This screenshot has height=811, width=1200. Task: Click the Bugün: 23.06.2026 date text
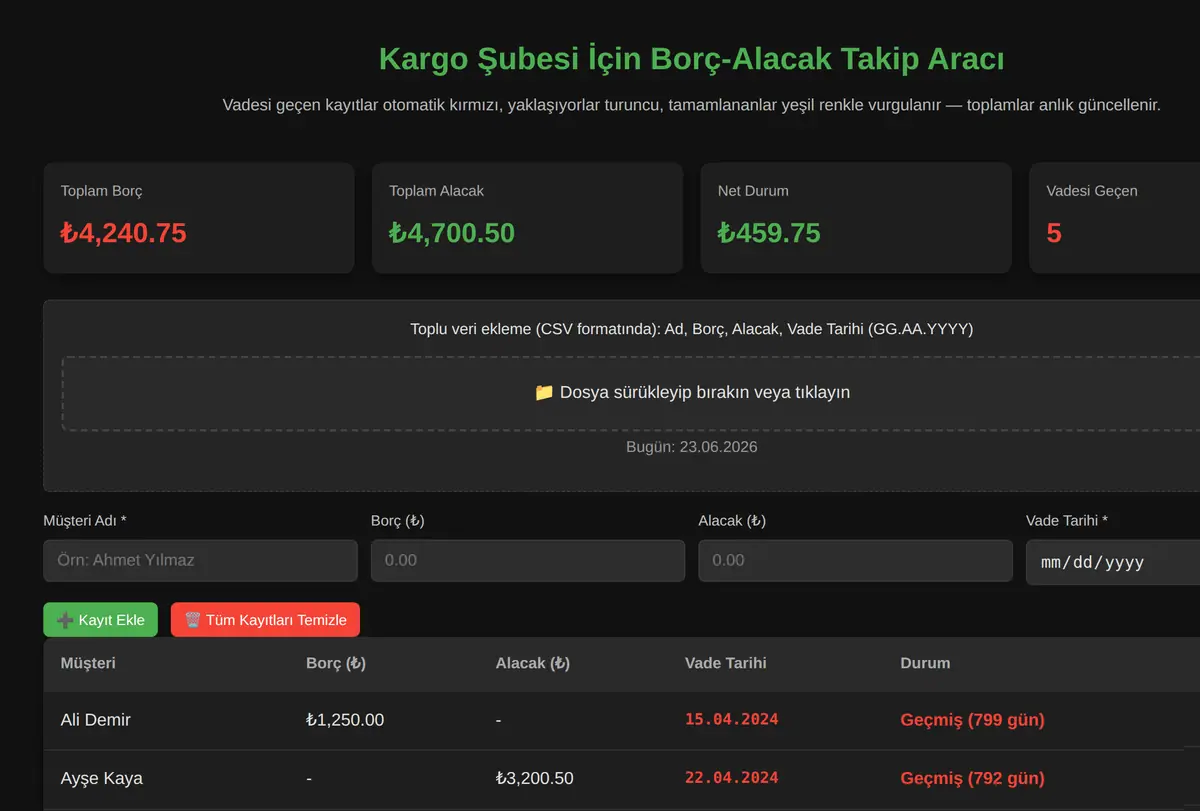coord(692,447)
